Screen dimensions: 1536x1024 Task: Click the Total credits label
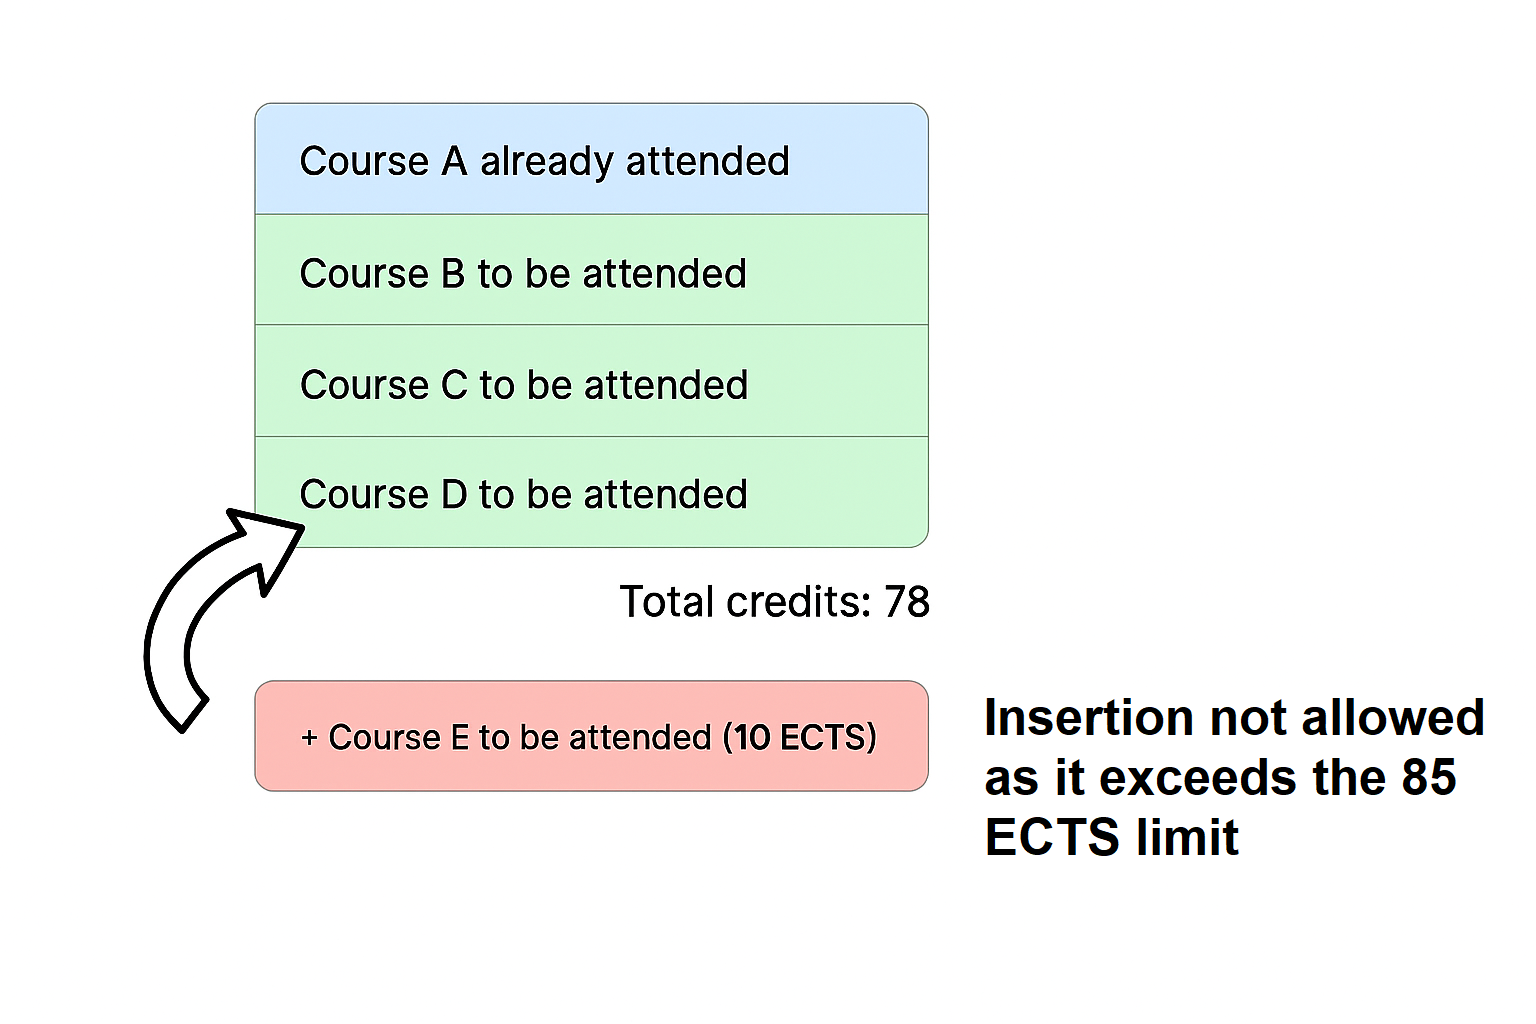746,602
